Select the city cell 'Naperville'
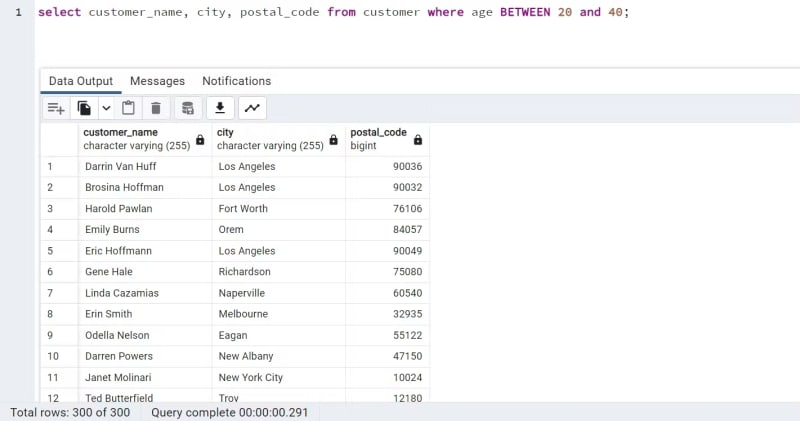This screenshot has height=421, width=800. (279, 293)
